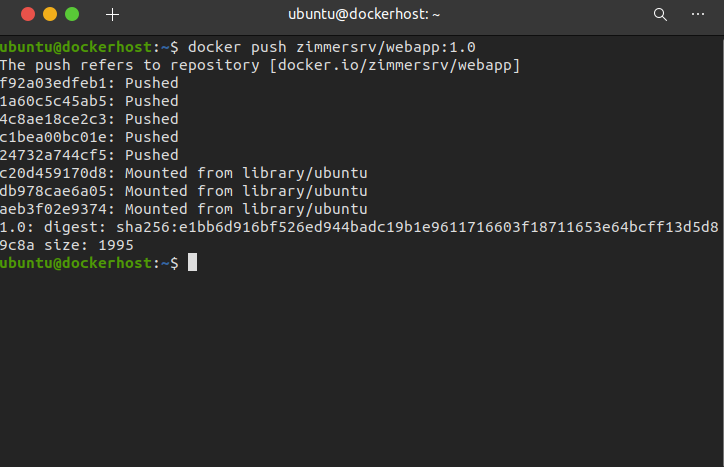Click the aeb3f02e9374 mounted layer line
The image size is (724, 467).
point(184,209)
